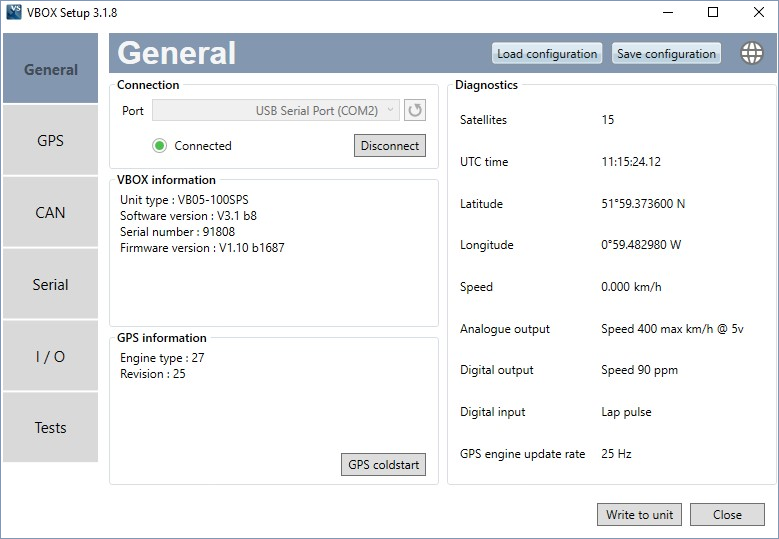
Task: Click the Connected status label
Action: pos(203,146)
